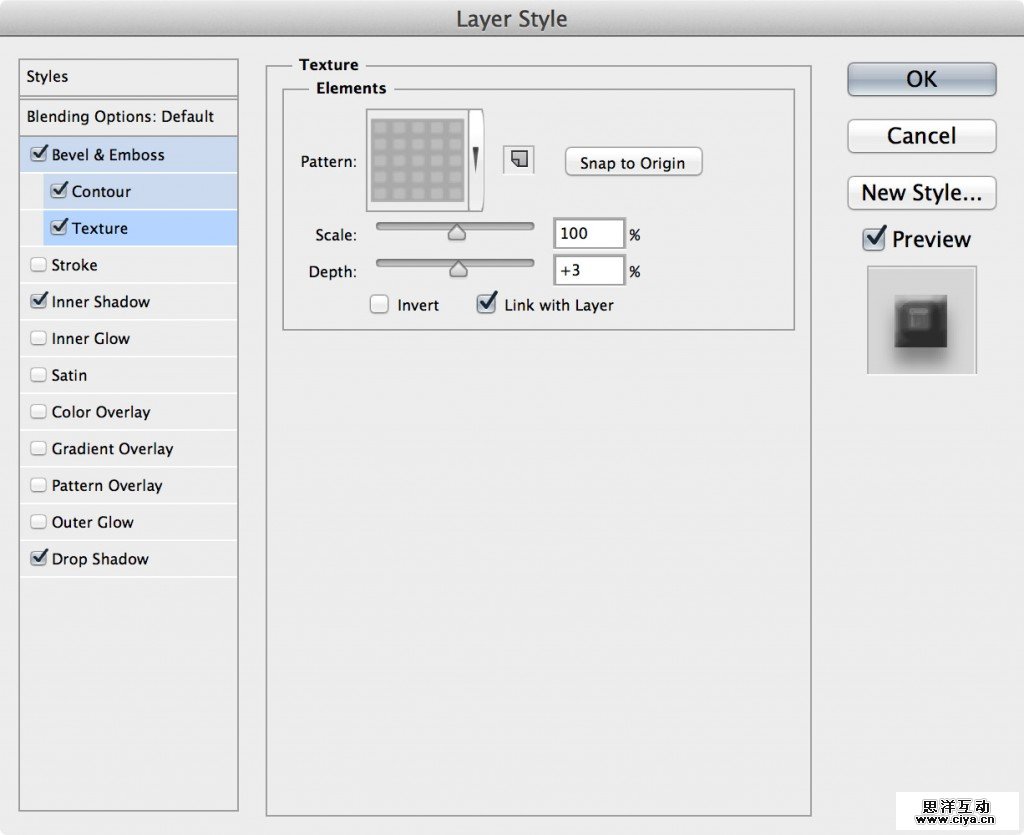The height and width of the screenshot is (835, 1024).
Task: Click the Scale slider handle
Action: pos(456,233)
